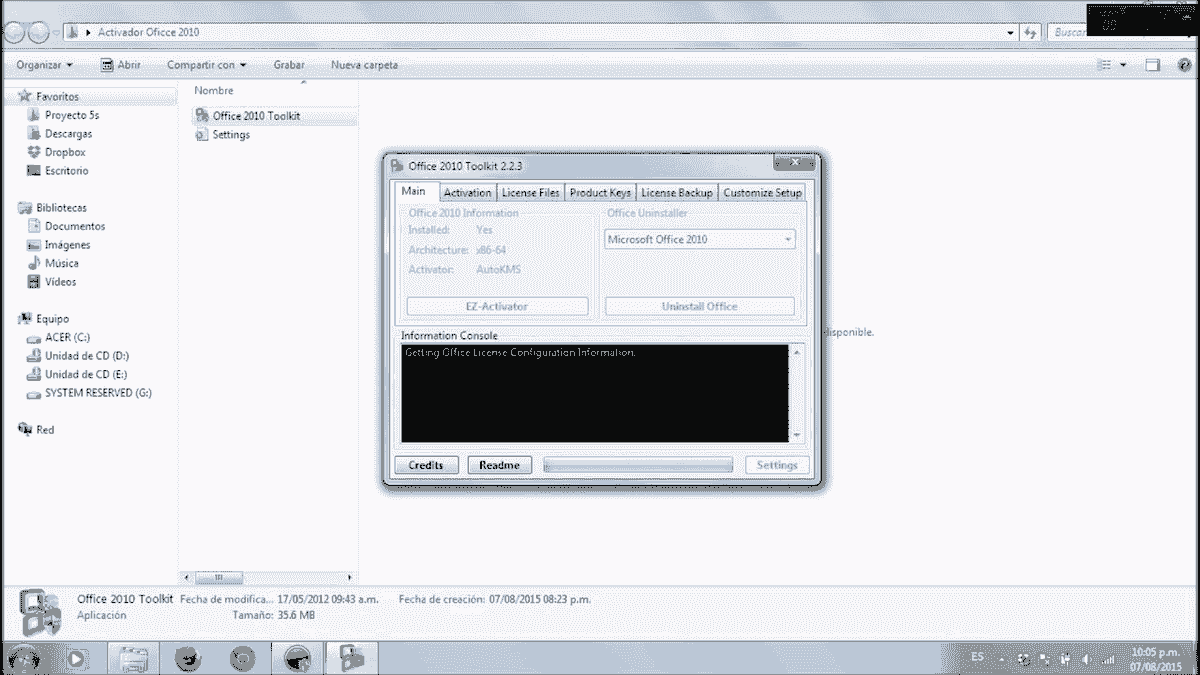
Task: Click the address bar refresh button
Action: 1030,32
